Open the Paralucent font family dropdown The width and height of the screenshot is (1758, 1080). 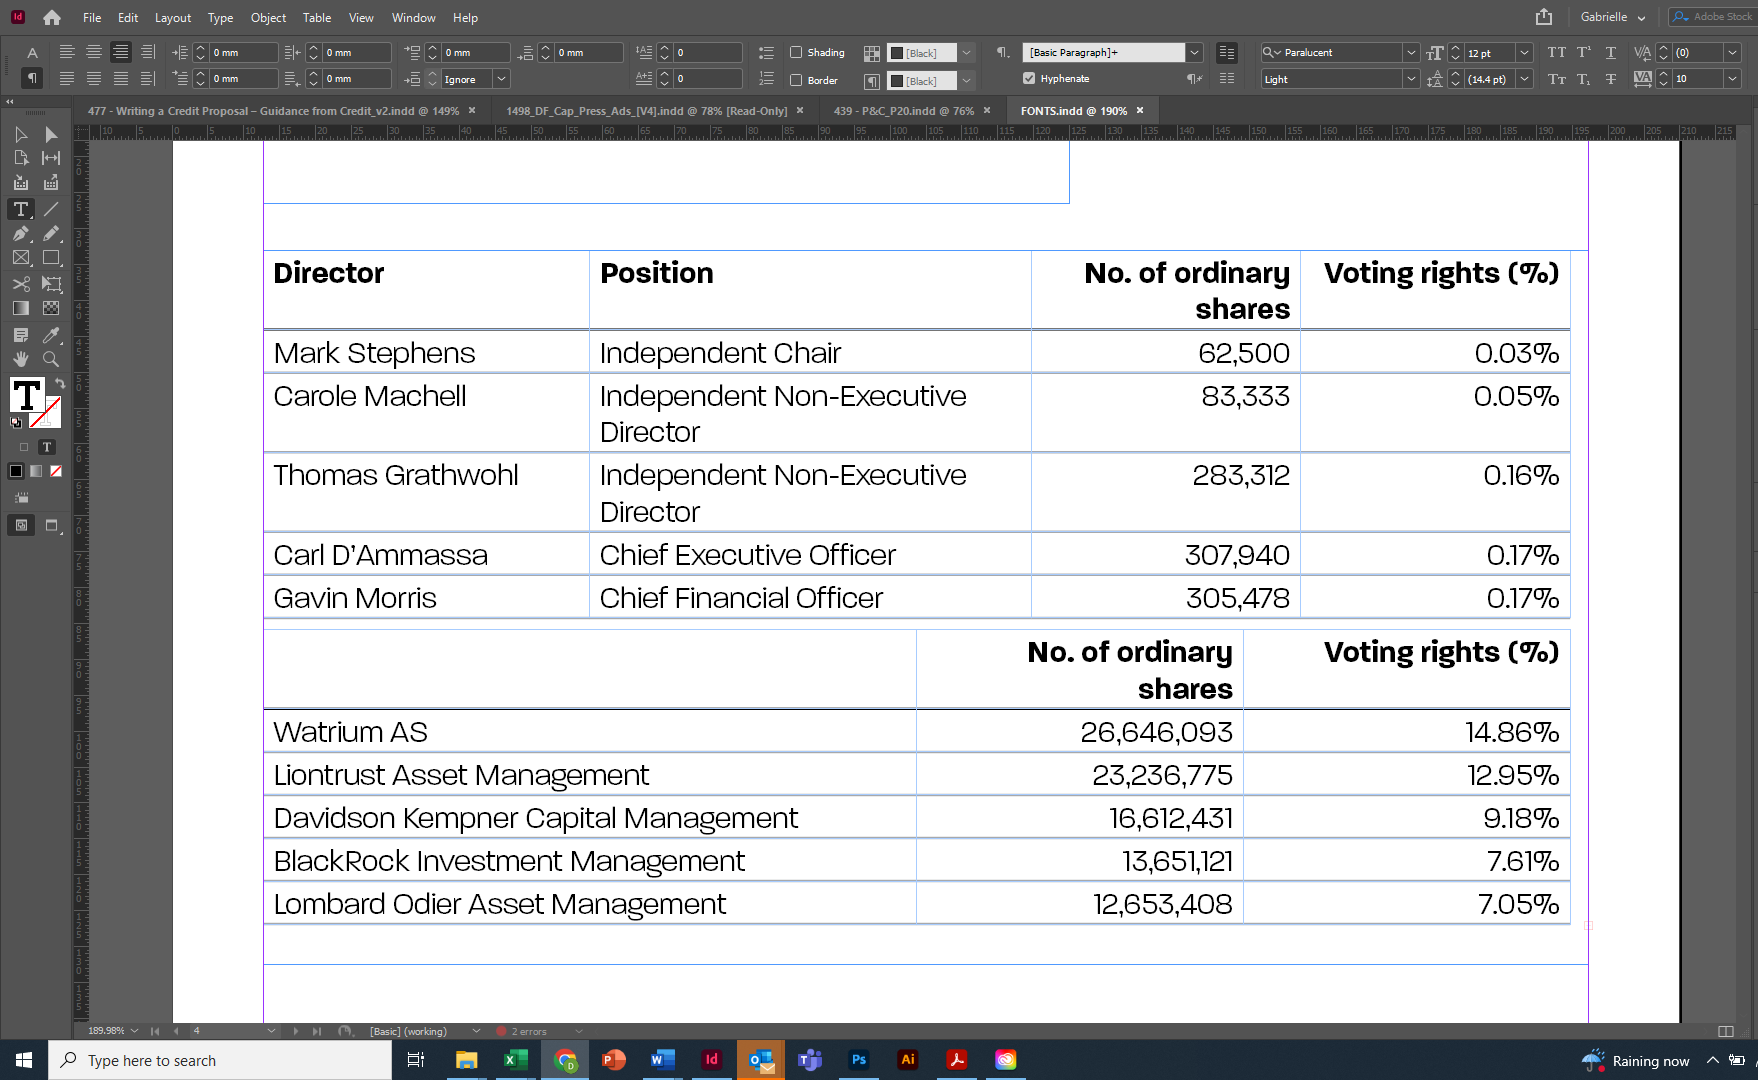click(x=1410, y=52)
